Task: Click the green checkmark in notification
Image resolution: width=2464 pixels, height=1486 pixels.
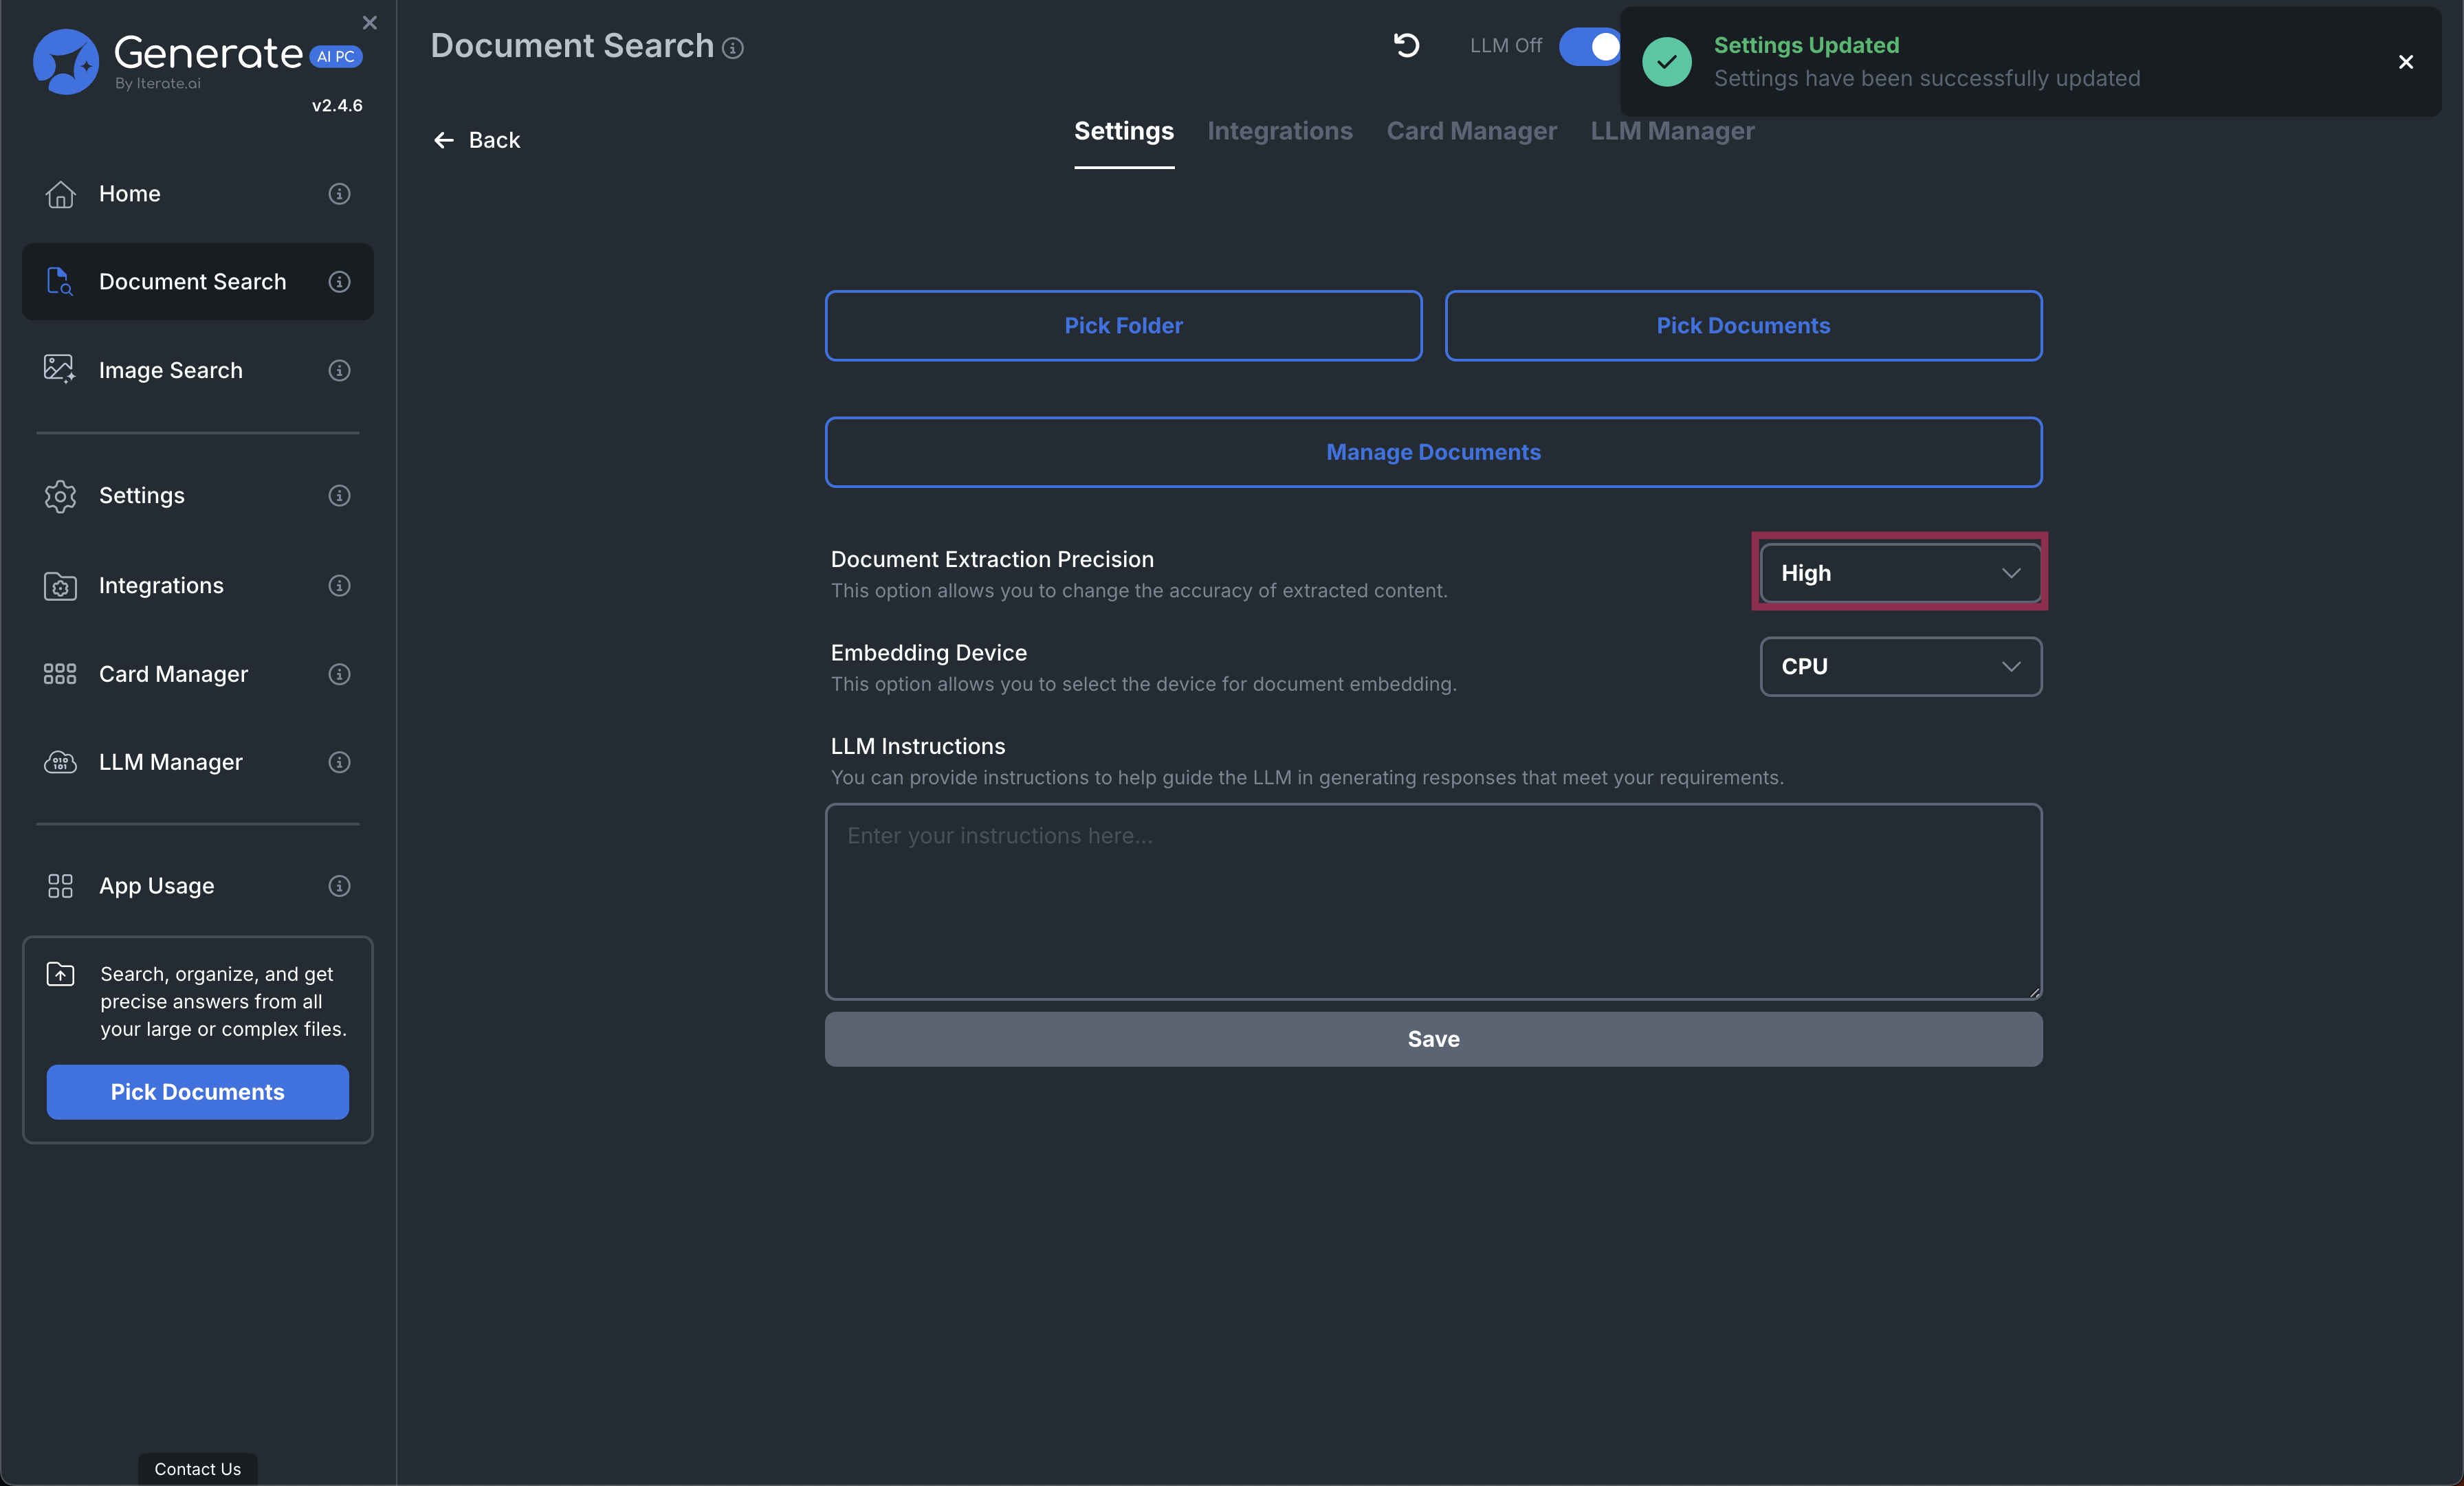Action: [1667, 62]
